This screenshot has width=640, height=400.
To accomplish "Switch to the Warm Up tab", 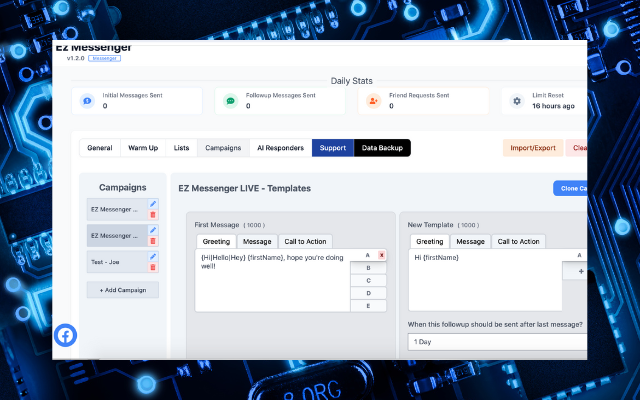I will 143,148.
